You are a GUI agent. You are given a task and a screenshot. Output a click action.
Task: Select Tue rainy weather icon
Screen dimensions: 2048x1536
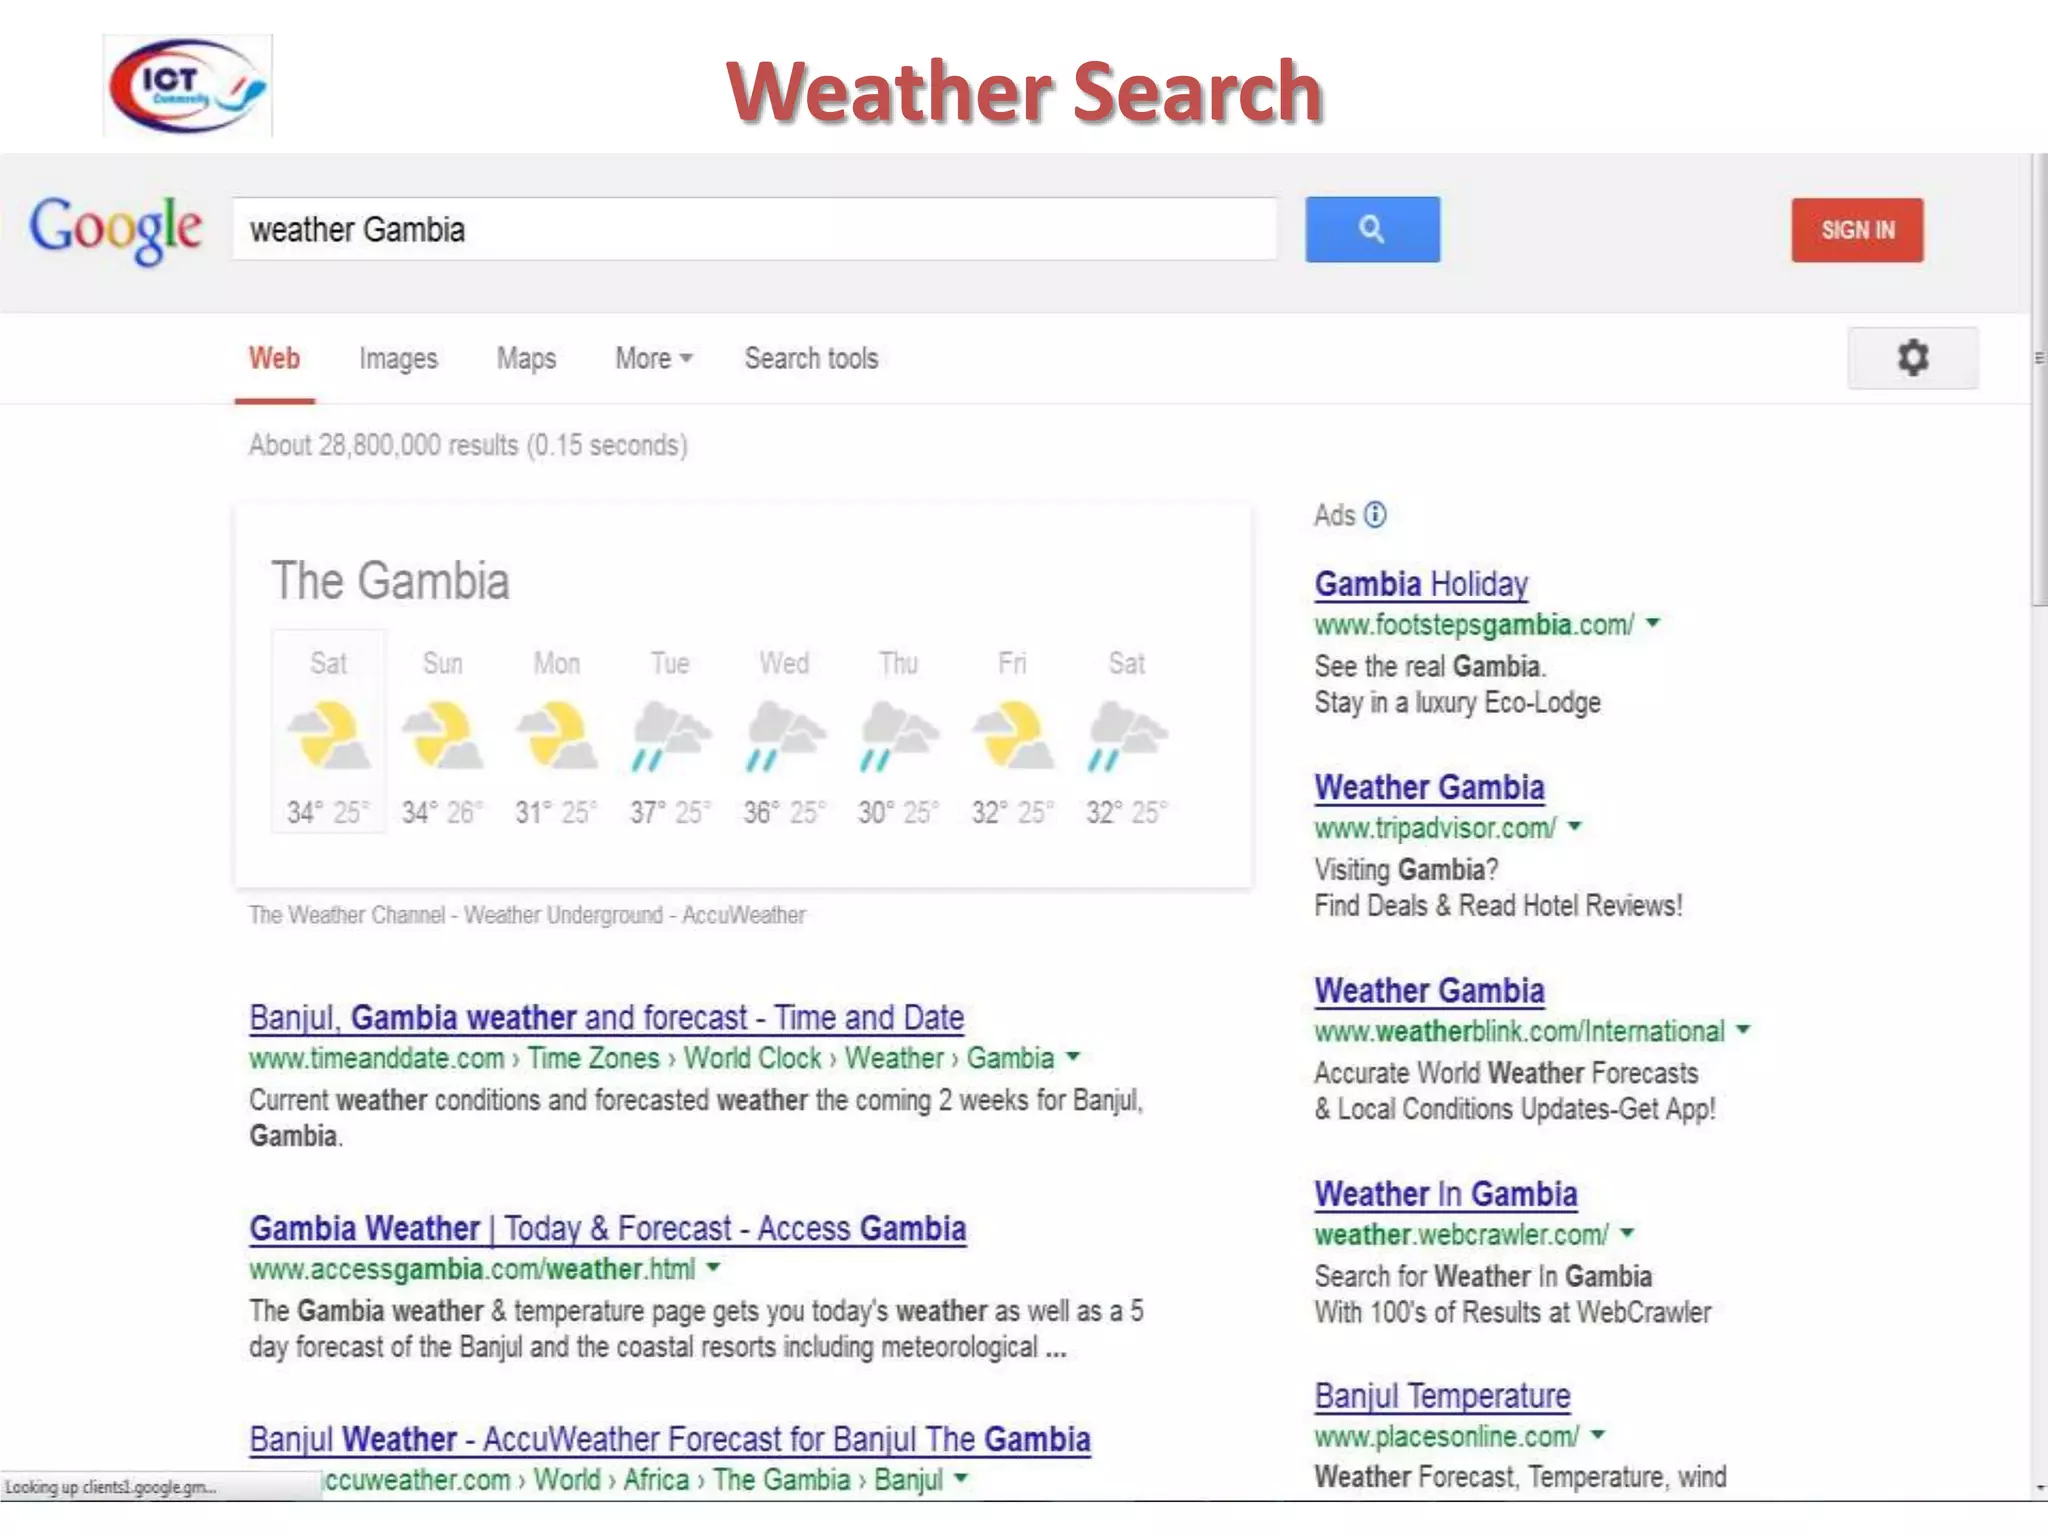tap(670, 737)
